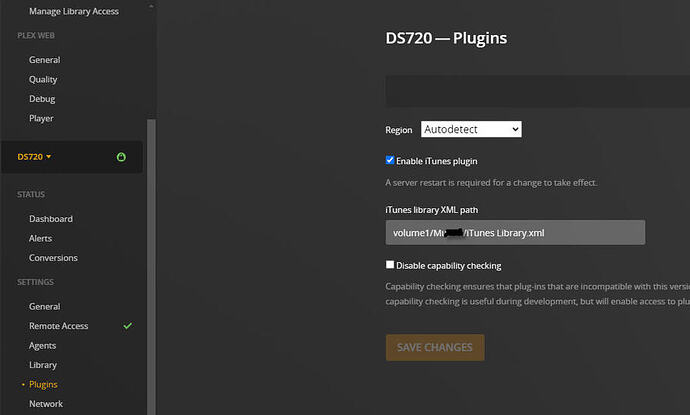Viewport: 690px width, 415px height.
Task: Click the 'Region' label
Action: tap(399, 130)
